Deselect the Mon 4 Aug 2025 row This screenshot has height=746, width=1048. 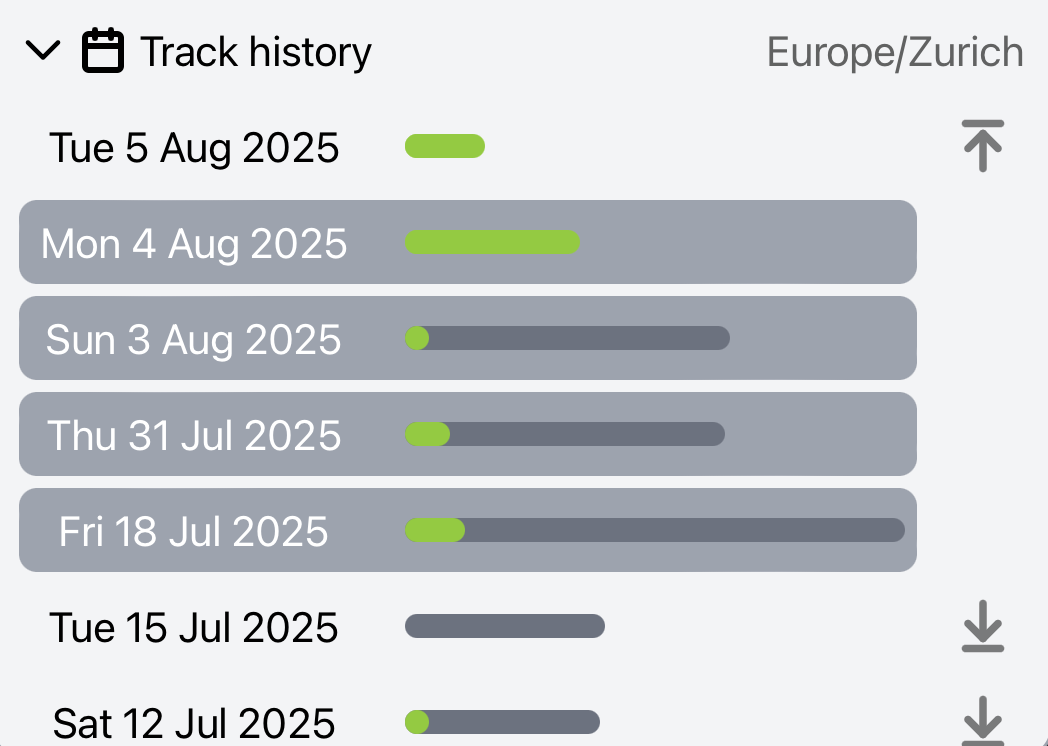coord(194,243)
